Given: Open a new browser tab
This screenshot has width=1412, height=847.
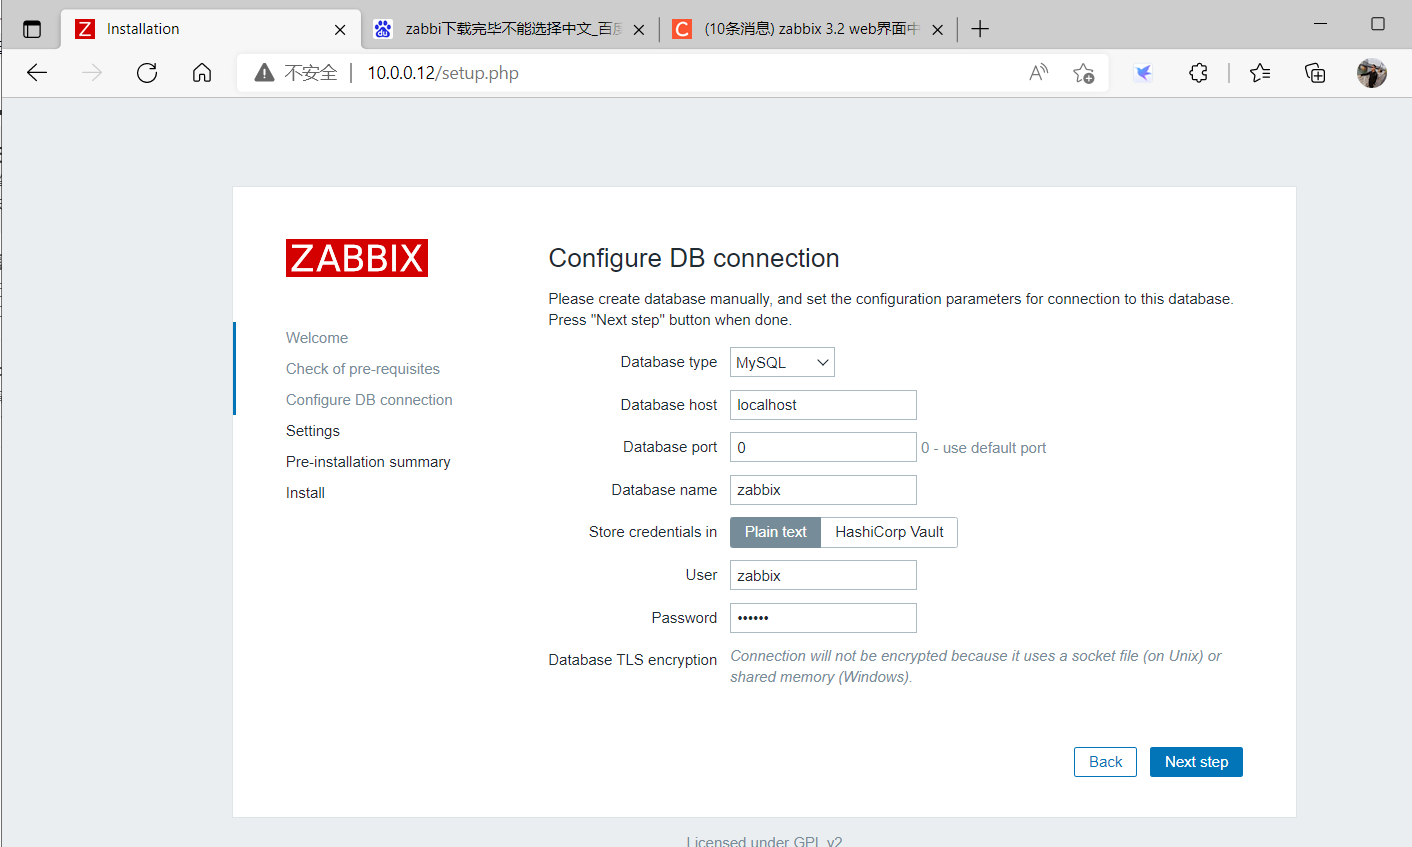Looking at the screenshot, I should pos(980,28).
